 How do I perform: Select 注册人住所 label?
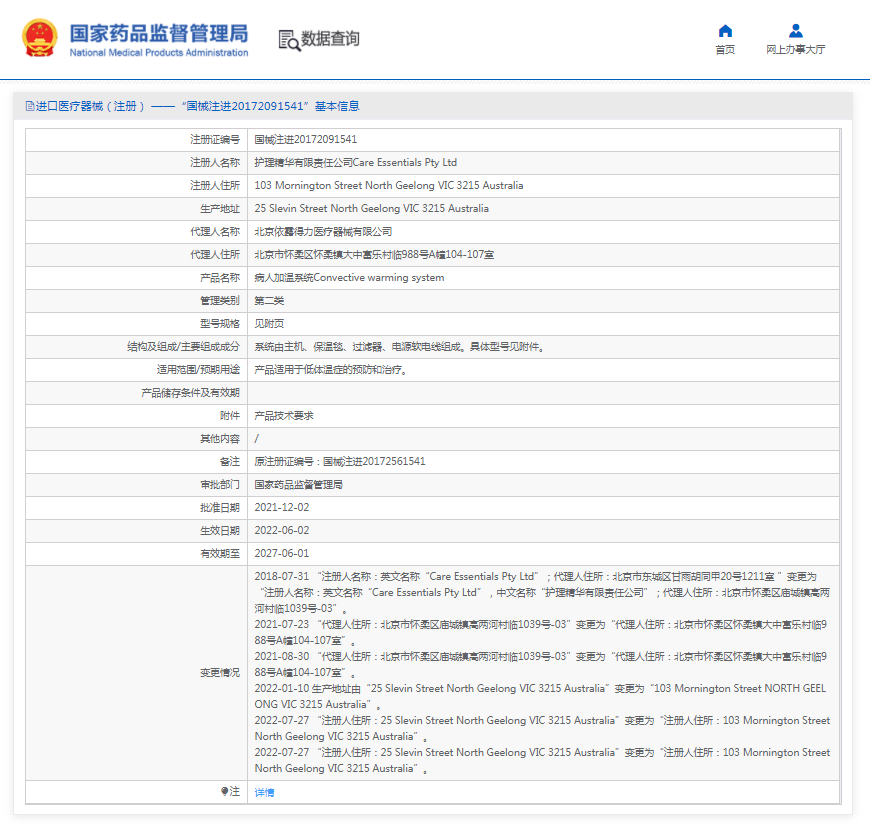point(215,185)
